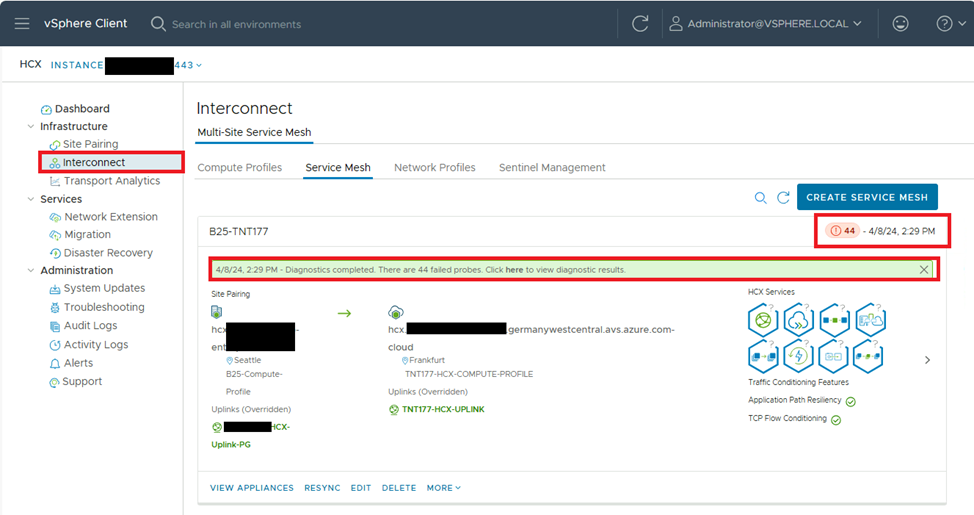Click the HCX service icon with three linked squares, bottom row

pyautogui.click(x=868, y=357)
